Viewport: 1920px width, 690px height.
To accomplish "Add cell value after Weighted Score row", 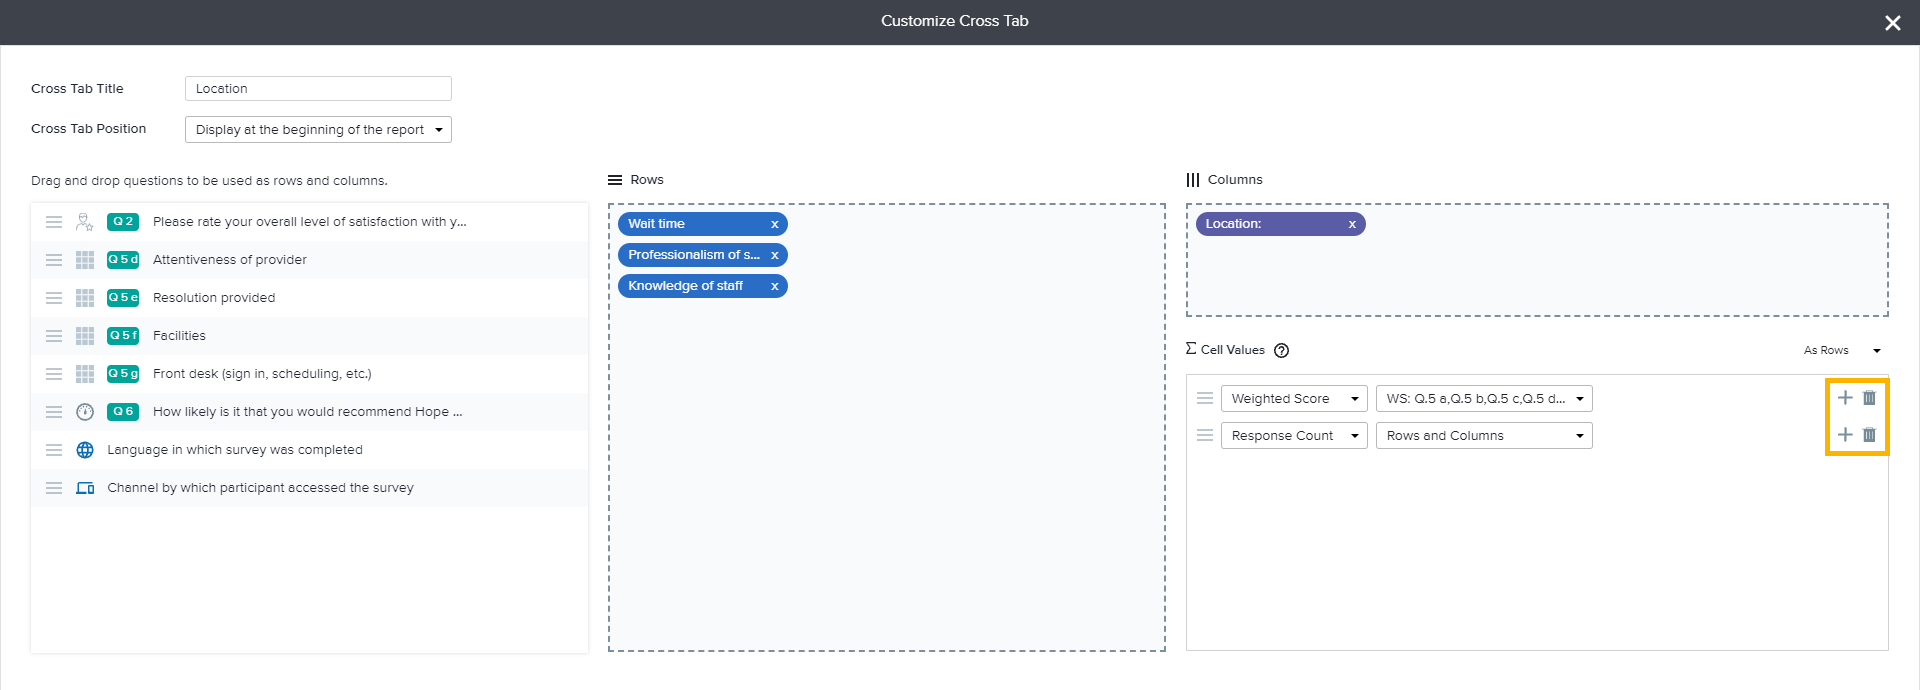I will tap(1845, 398).
